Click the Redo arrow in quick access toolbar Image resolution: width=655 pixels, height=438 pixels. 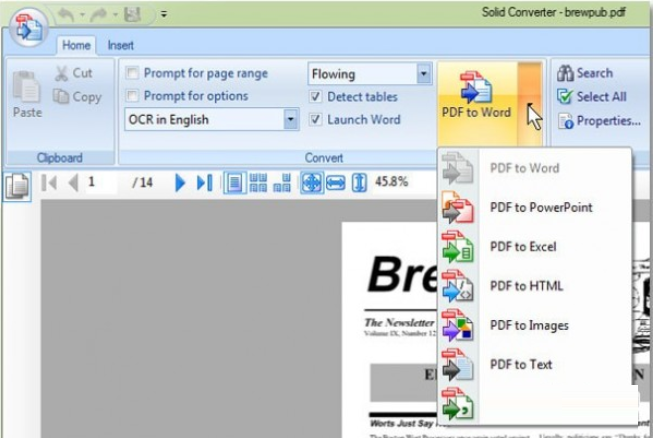click(x=99, y=15)
